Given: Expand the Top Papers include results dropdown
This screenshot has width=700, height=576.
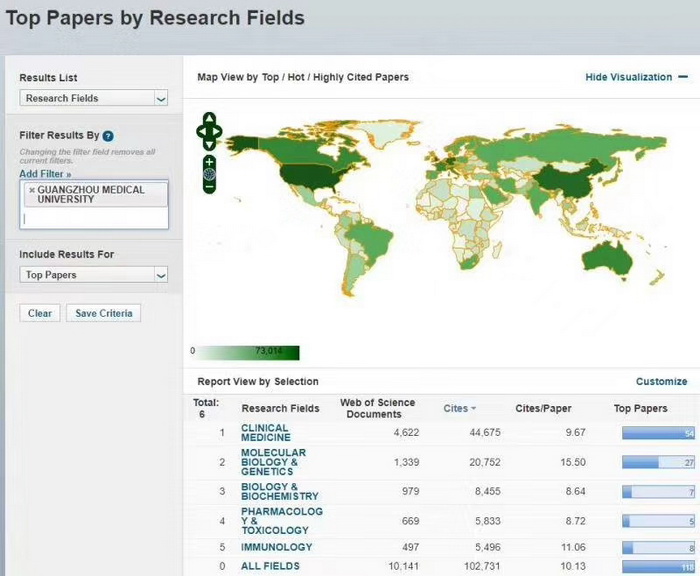Looking at the screenshot, I should 94,275.
